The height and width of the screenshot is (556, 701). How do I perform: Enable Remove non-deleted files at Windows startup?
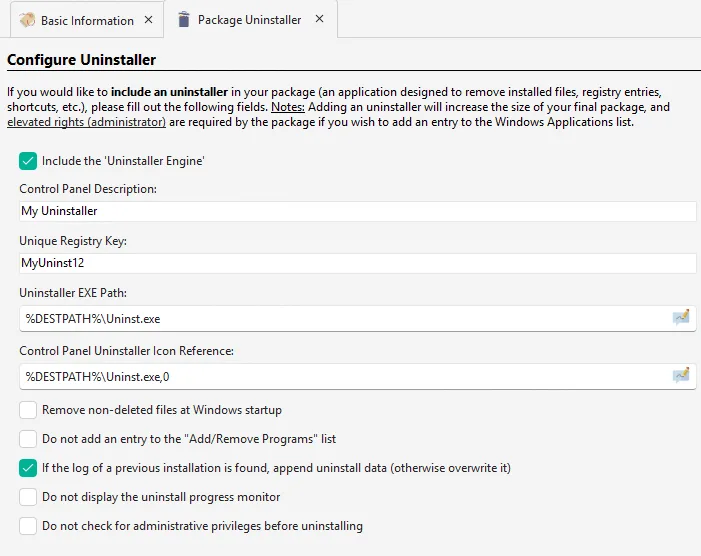28,410
